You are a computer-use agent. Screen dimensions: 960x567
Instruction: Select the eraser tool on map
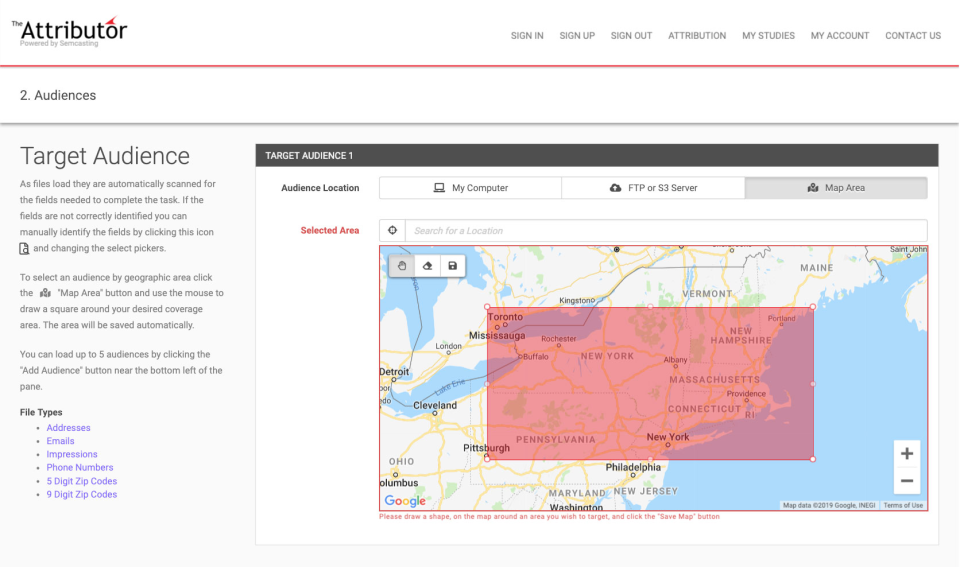427,266
